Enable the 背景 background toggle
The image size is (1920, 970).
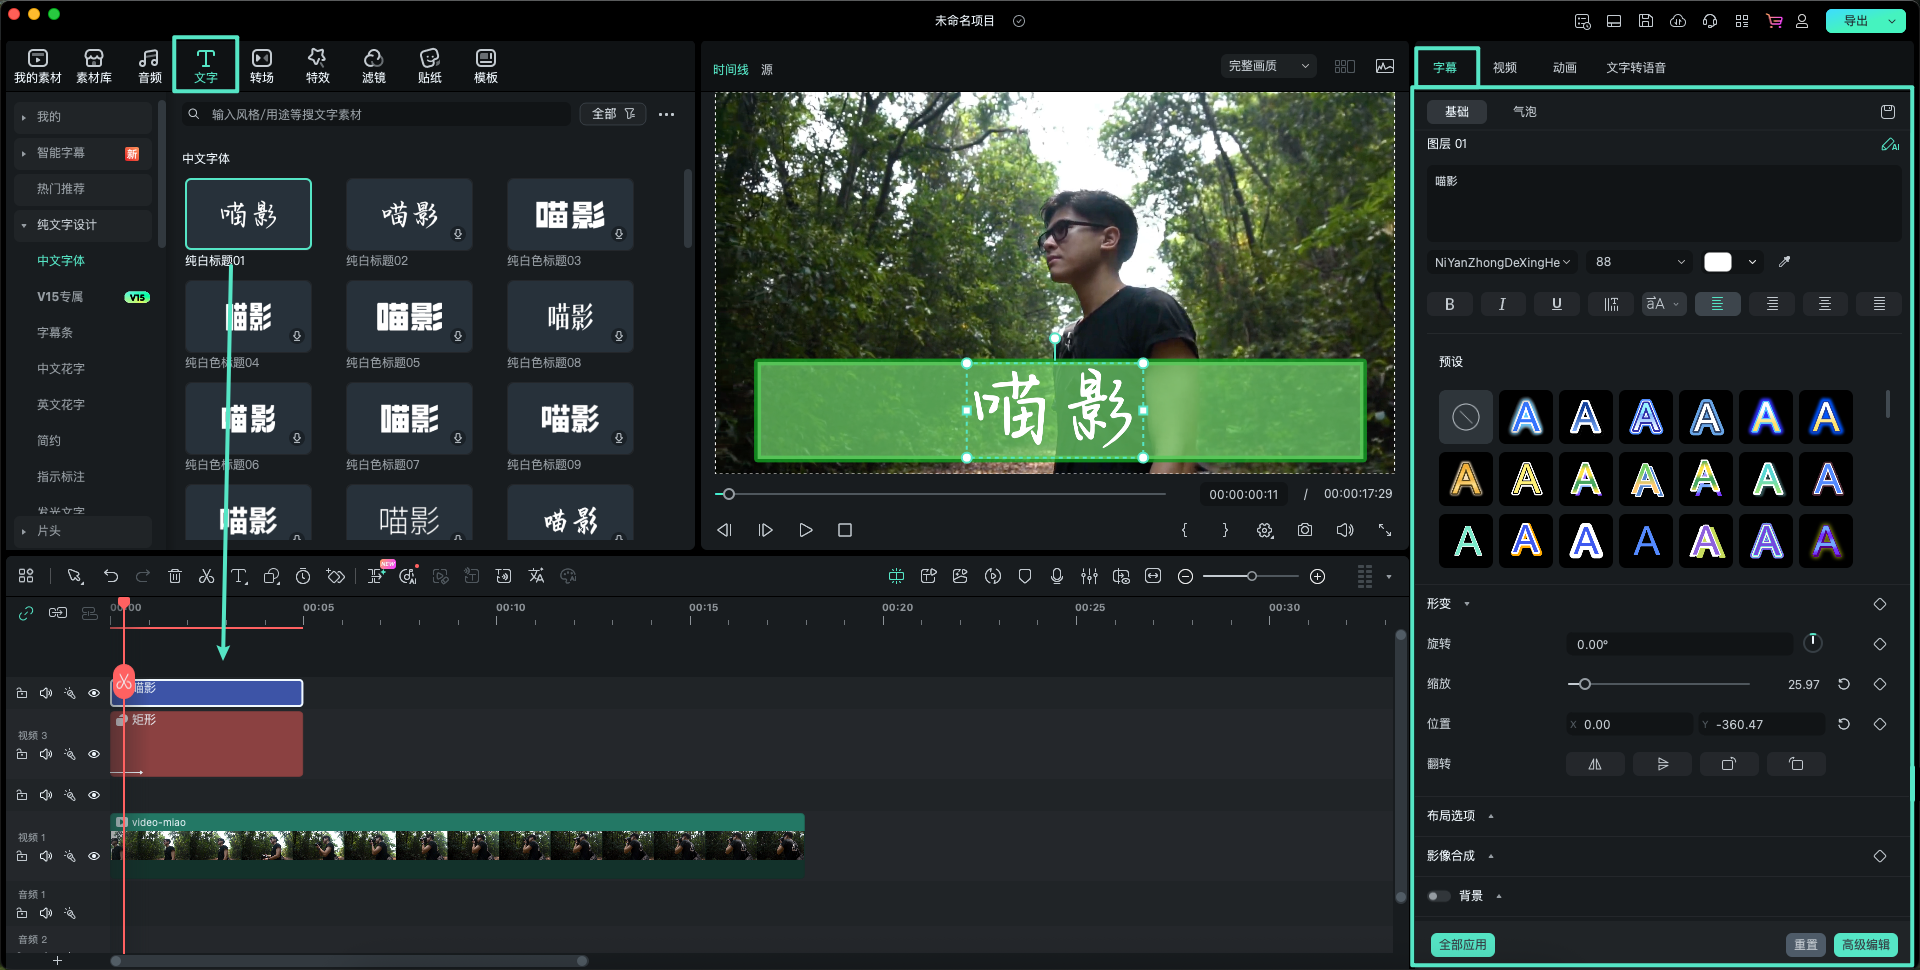(1438, 896)
